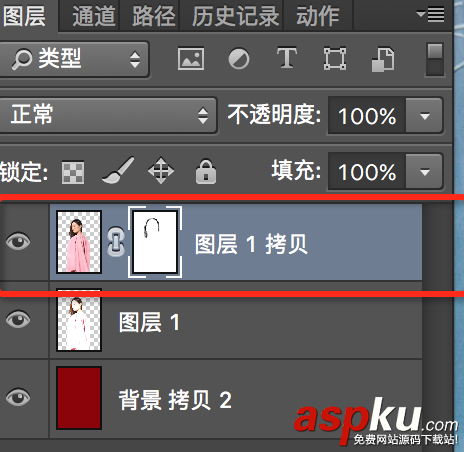Filter layers by text layer icon

pos(287,58)
